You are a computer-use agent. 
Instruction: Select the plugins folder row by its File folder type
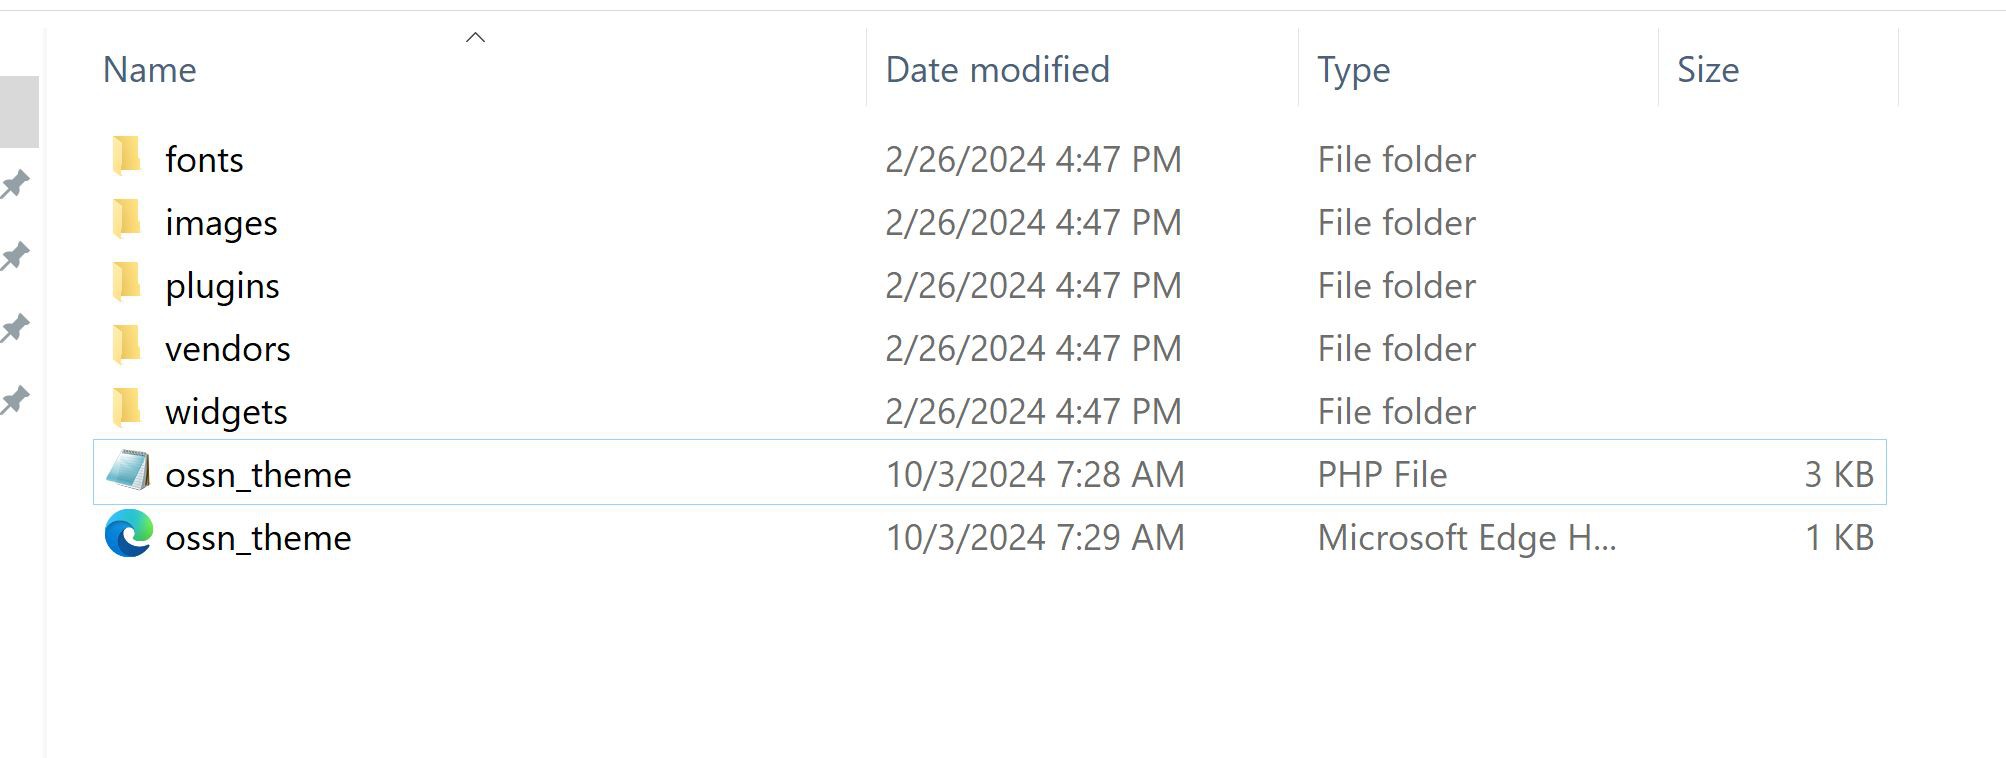(1396, 286)
